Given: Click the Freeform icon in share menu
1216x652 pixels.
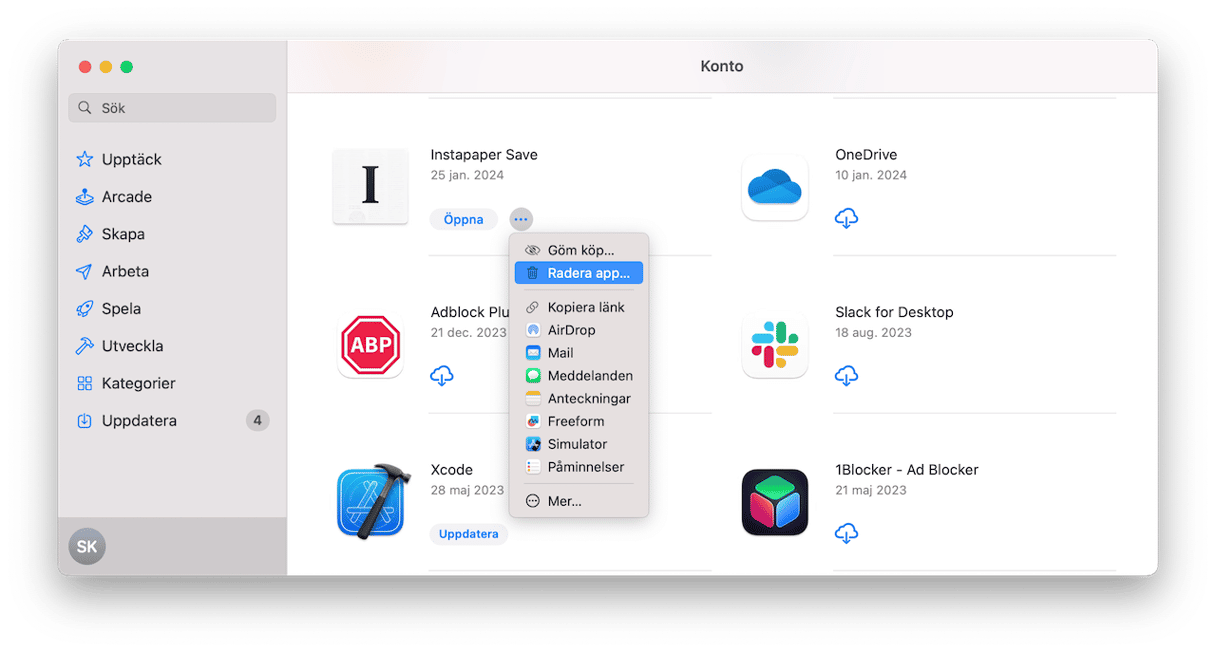Looking at the screenshot, I should [x=533, y=421].
